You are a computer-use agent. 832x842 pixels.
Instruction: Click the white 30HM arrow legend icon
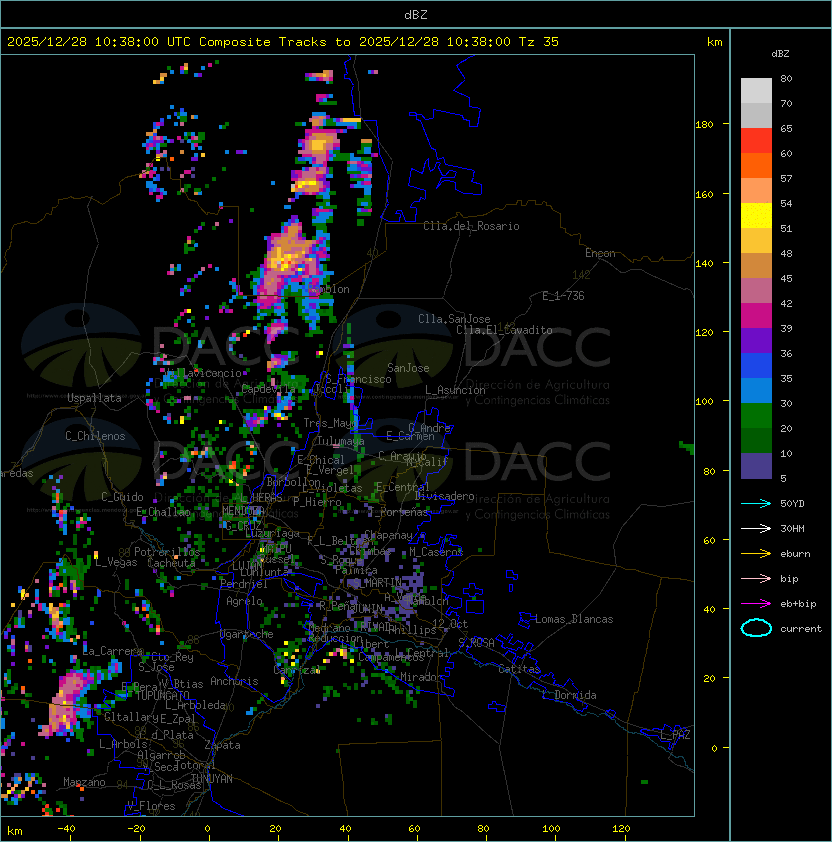tap(756, 529)
